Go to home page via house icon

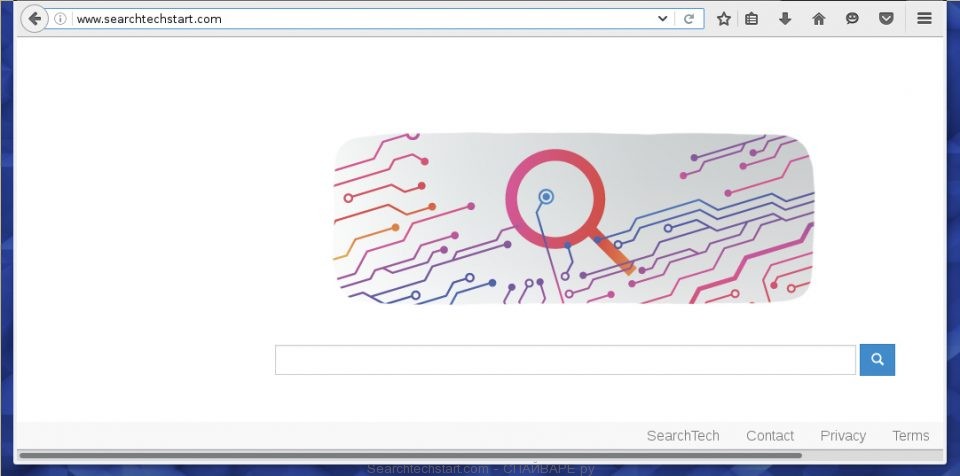point(819,19)
